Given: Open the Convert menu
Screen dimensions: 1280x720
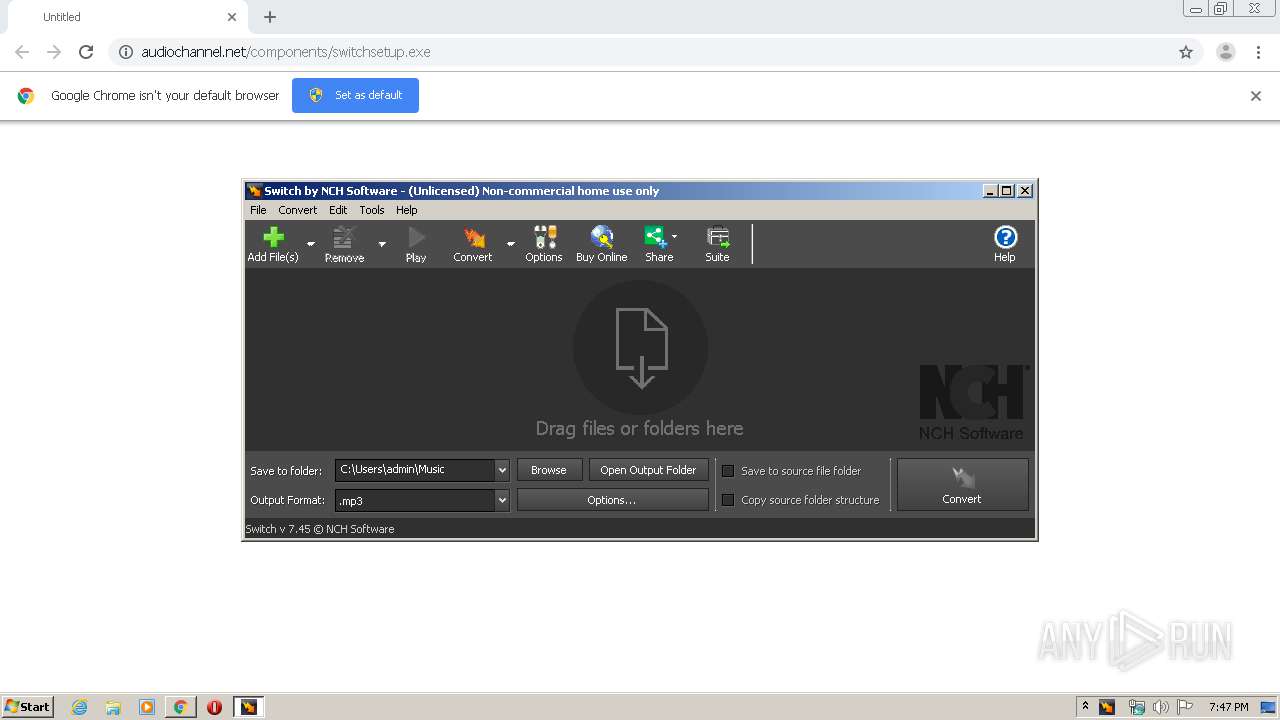Looking at the screenshot, I should tap(298, 210).
